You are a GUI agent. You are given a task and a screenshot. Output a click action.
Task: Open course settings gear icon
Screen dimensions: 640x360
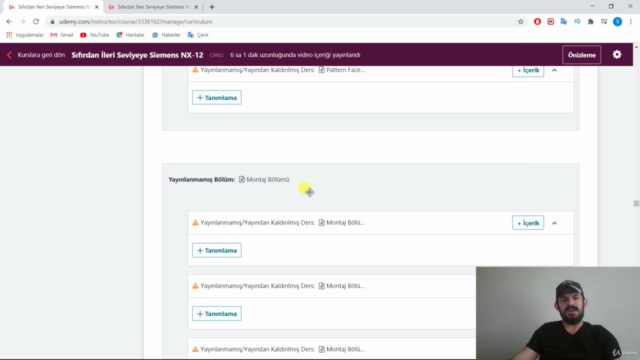[x=617, y=55]
